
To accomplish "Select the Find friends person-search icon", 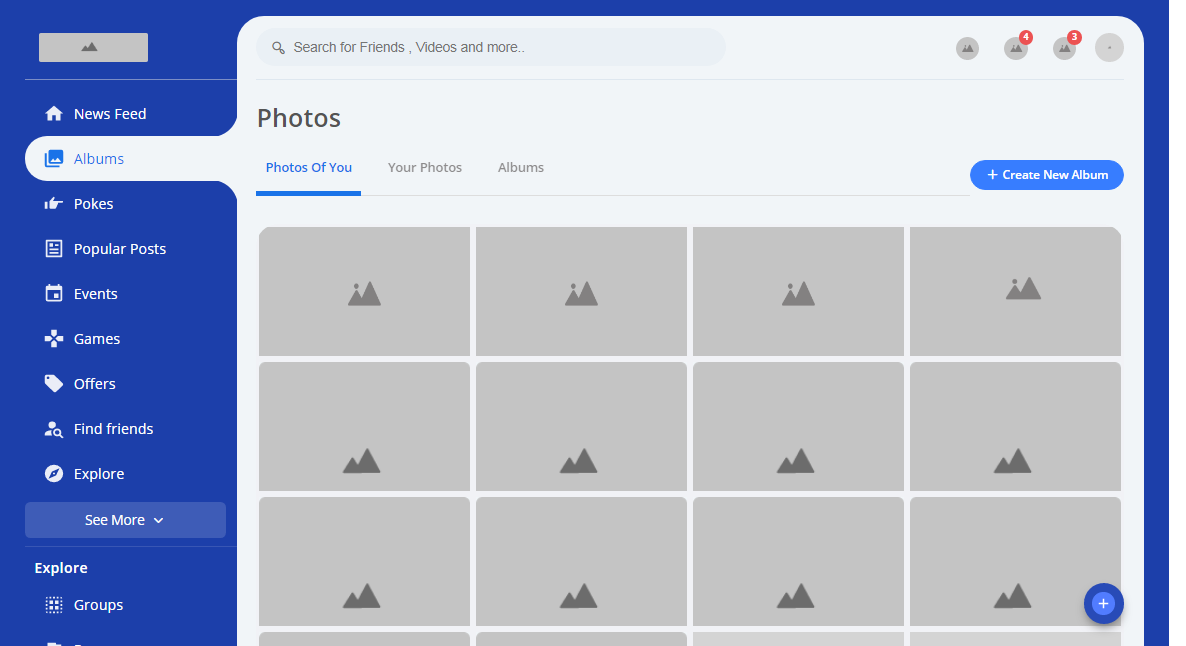I will pos(54,429).
